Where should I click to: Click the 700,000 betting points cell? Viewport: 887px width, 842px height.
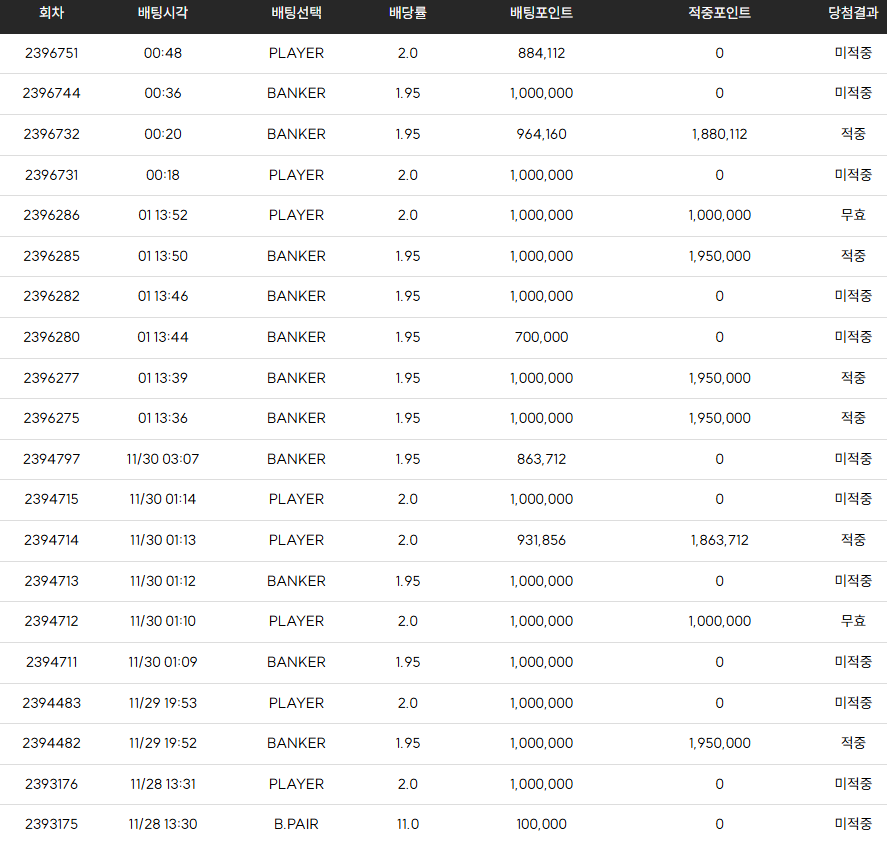pos(541,337)
